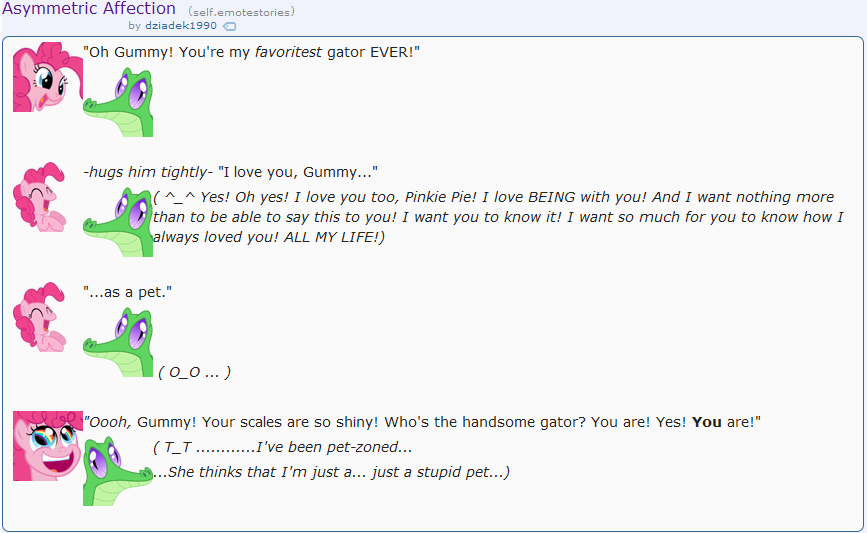Image resolution: width=867 pixels, height=533 pixels.
Task: Click the tag icon beside dziadek1990
Action: [229, 26]
